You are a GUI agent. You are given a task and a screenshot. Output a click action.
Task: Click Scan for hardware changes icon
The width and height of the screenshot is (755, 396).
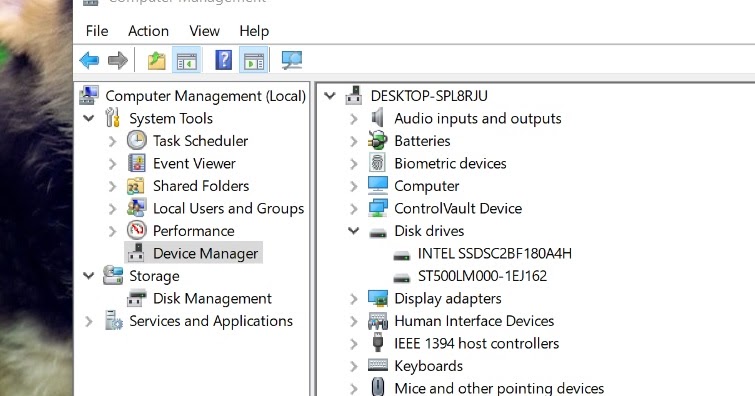pos(292,60)
